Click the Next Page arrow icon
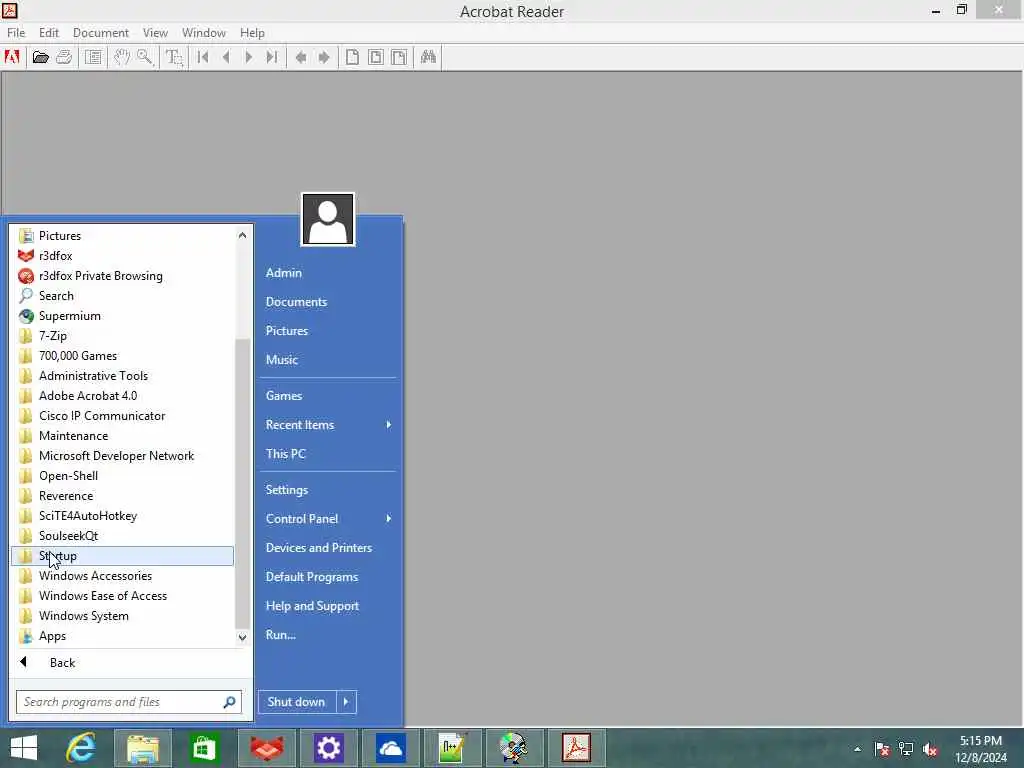Screen dimensions: 1024x768 [249, 57]
